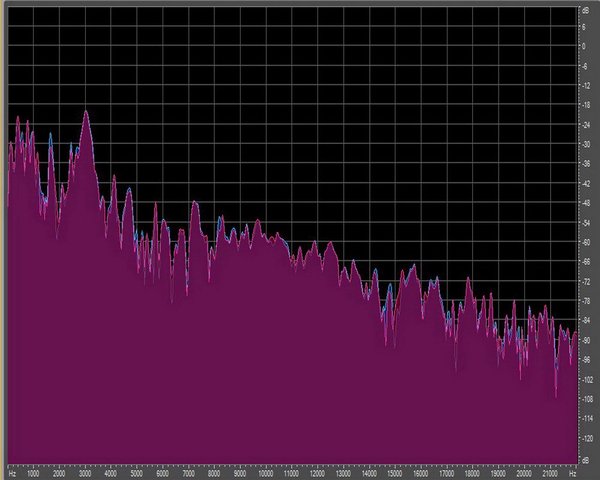Click the 12000 Hz frequency axis label
Screen dimensions: 600x480
[x=317, y=474]
